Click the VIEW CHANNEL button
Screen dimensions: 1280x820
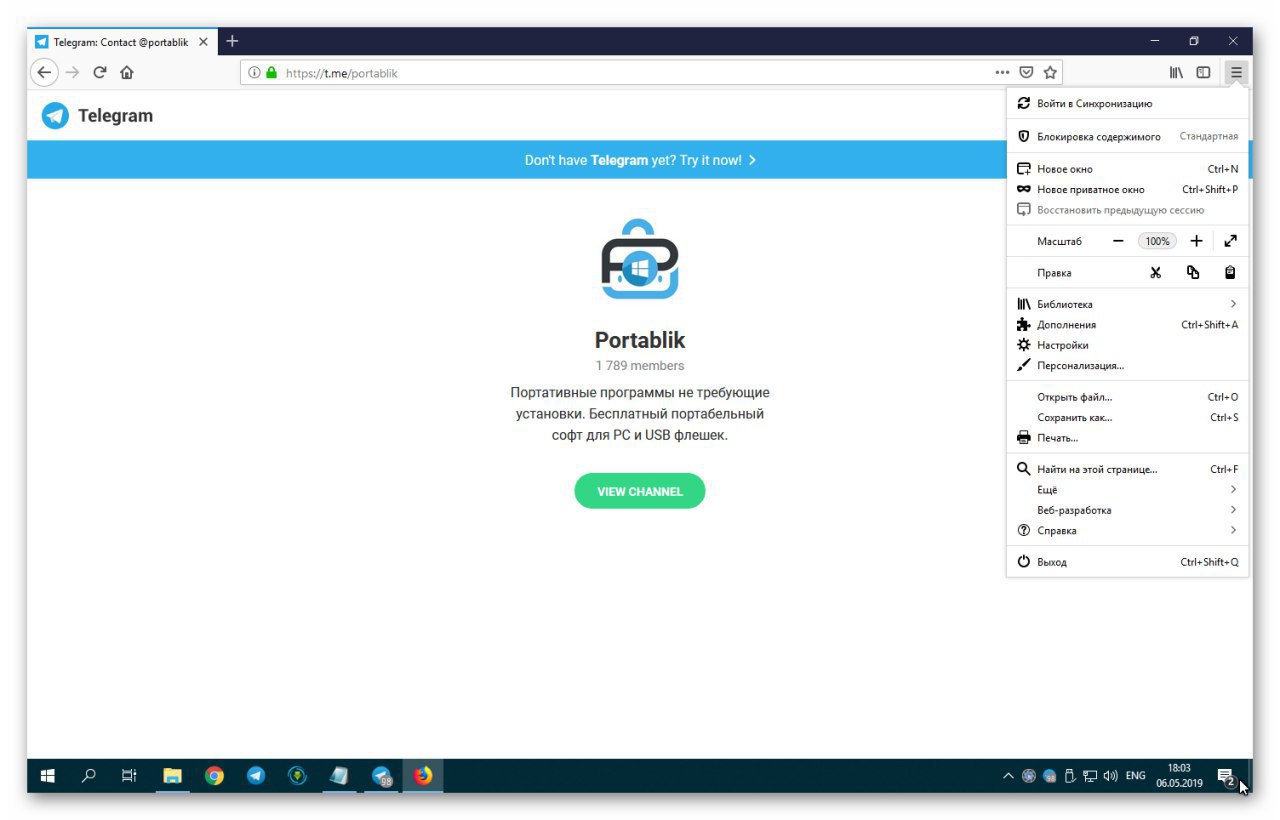(640, 491)
